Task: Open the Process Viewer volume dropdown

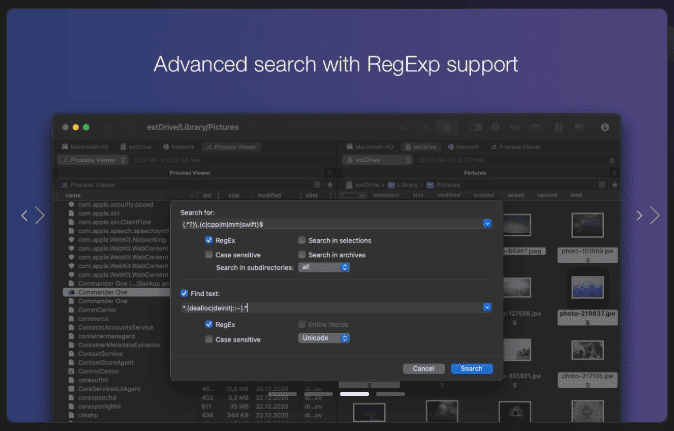Action: (93, 160)
